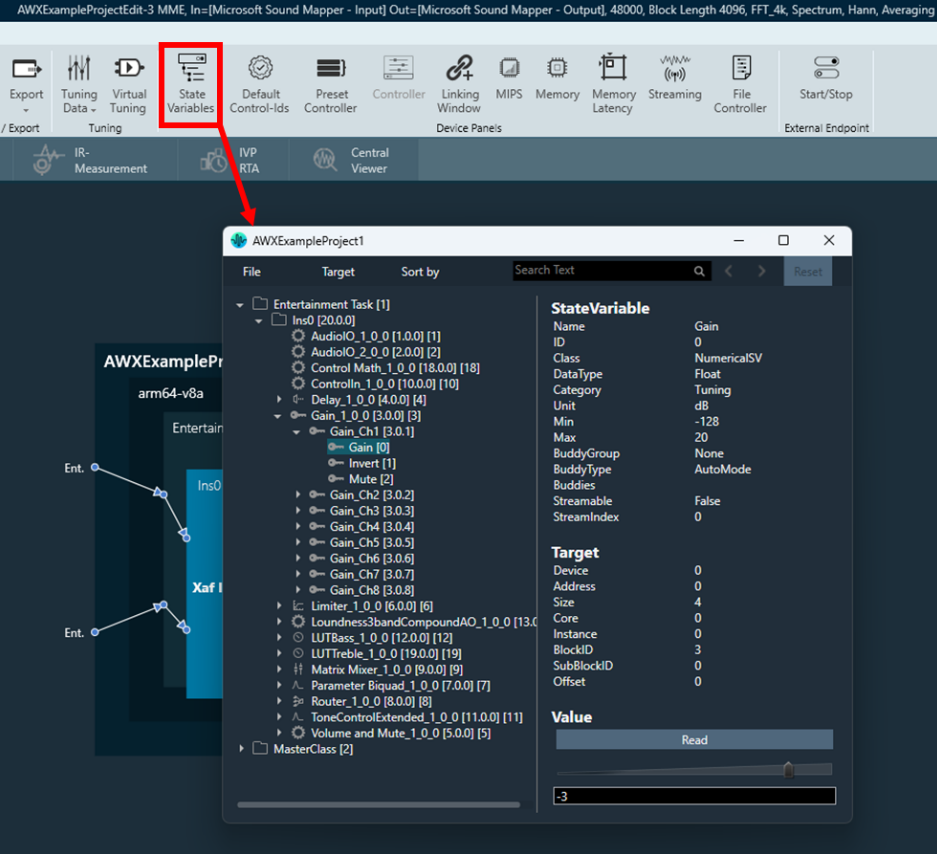Click the NumericalSV class value
Viewport: 937px width, 854px height.
tap(728, 358)
